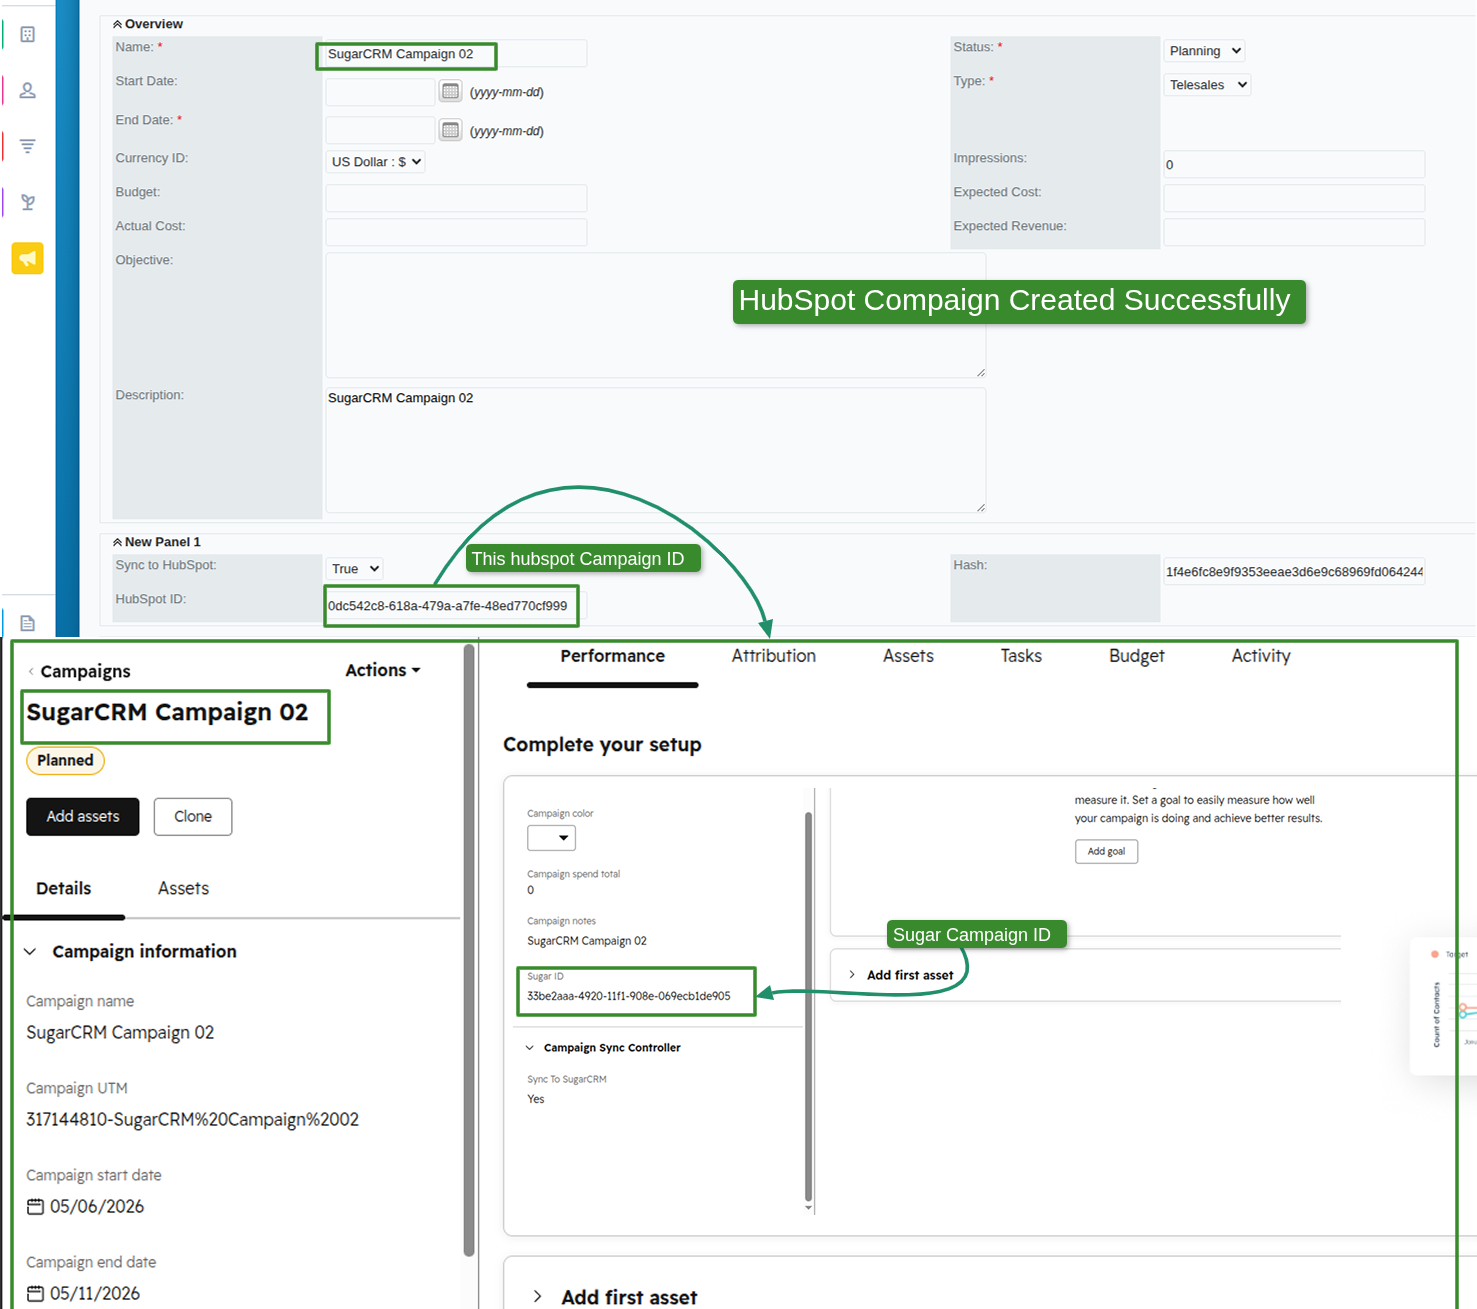Click the Description text area
This screenshot has height=1309, width=1477.
pos(656,450)
